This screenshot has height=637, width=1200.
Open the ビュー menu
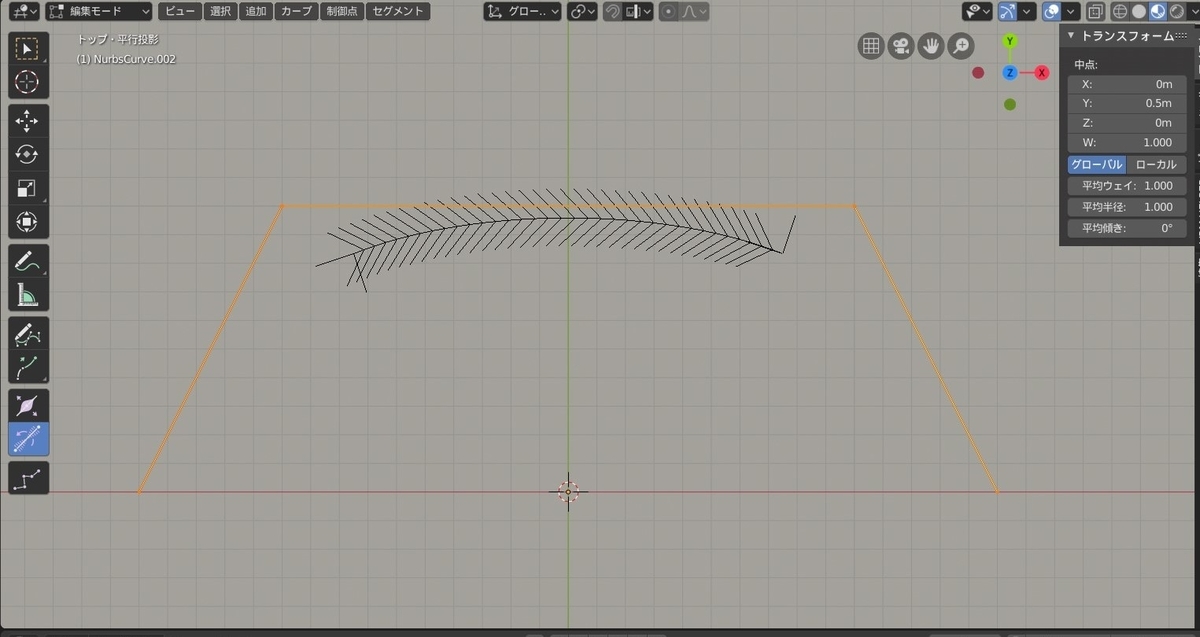(x=181, y=12)
